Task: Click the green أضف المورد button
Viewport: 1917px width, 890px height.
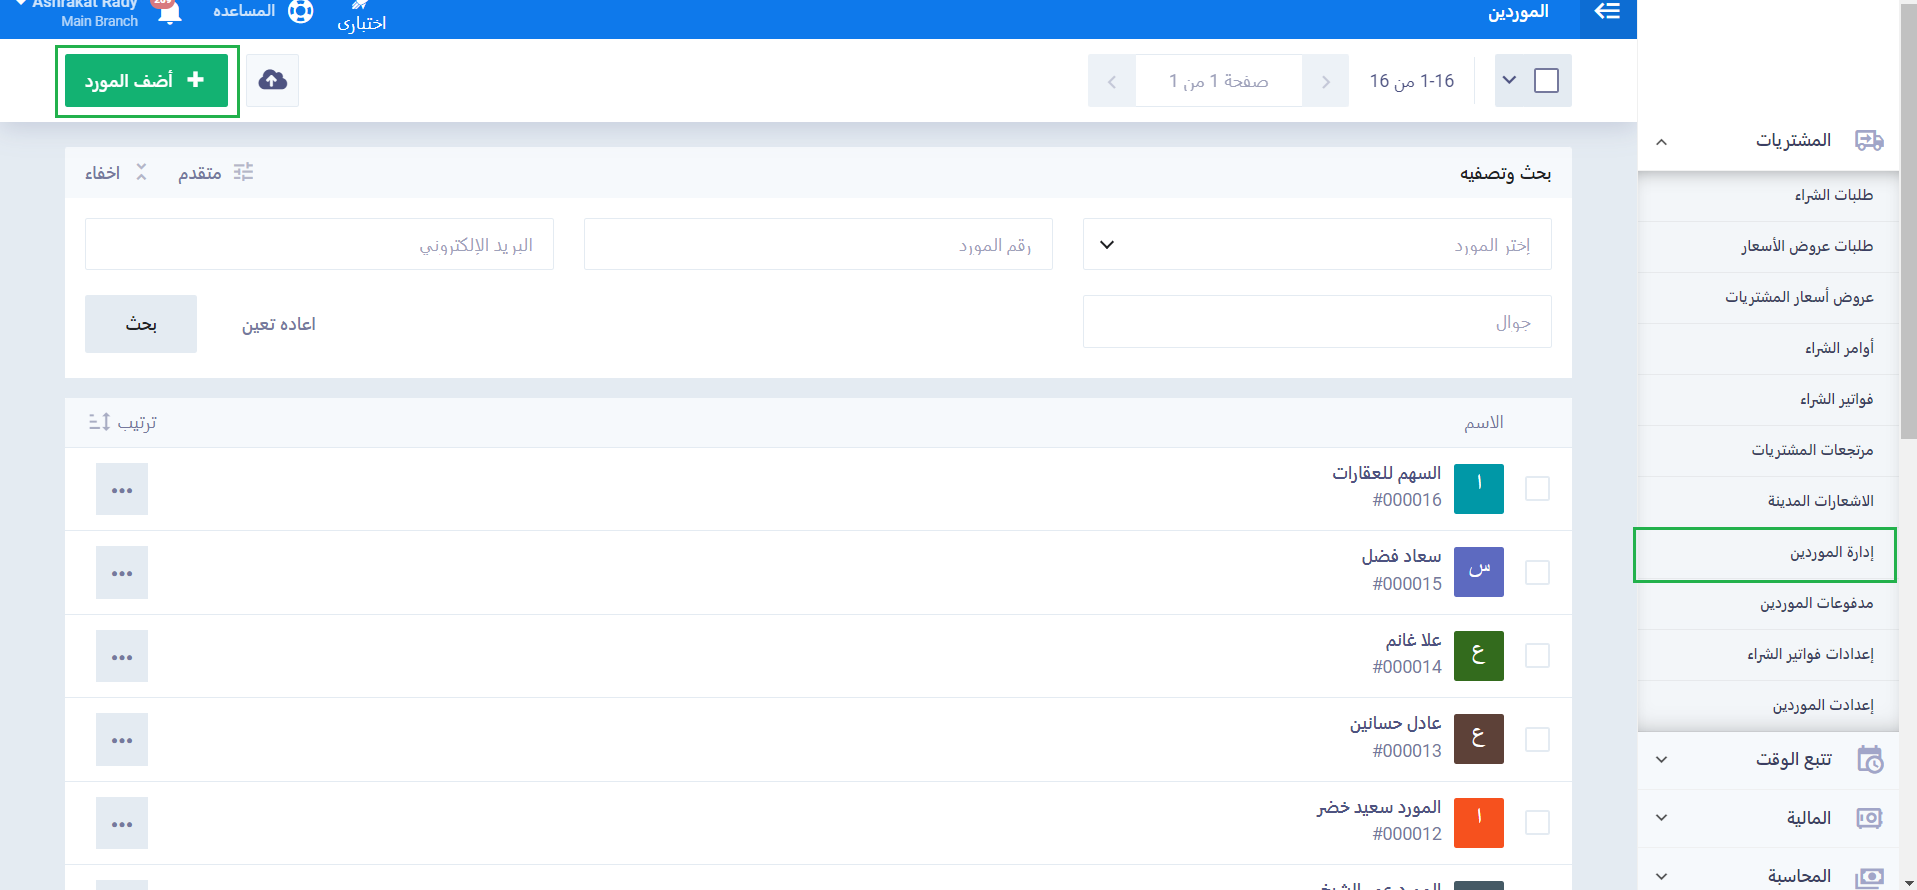Action: (146, 80)
